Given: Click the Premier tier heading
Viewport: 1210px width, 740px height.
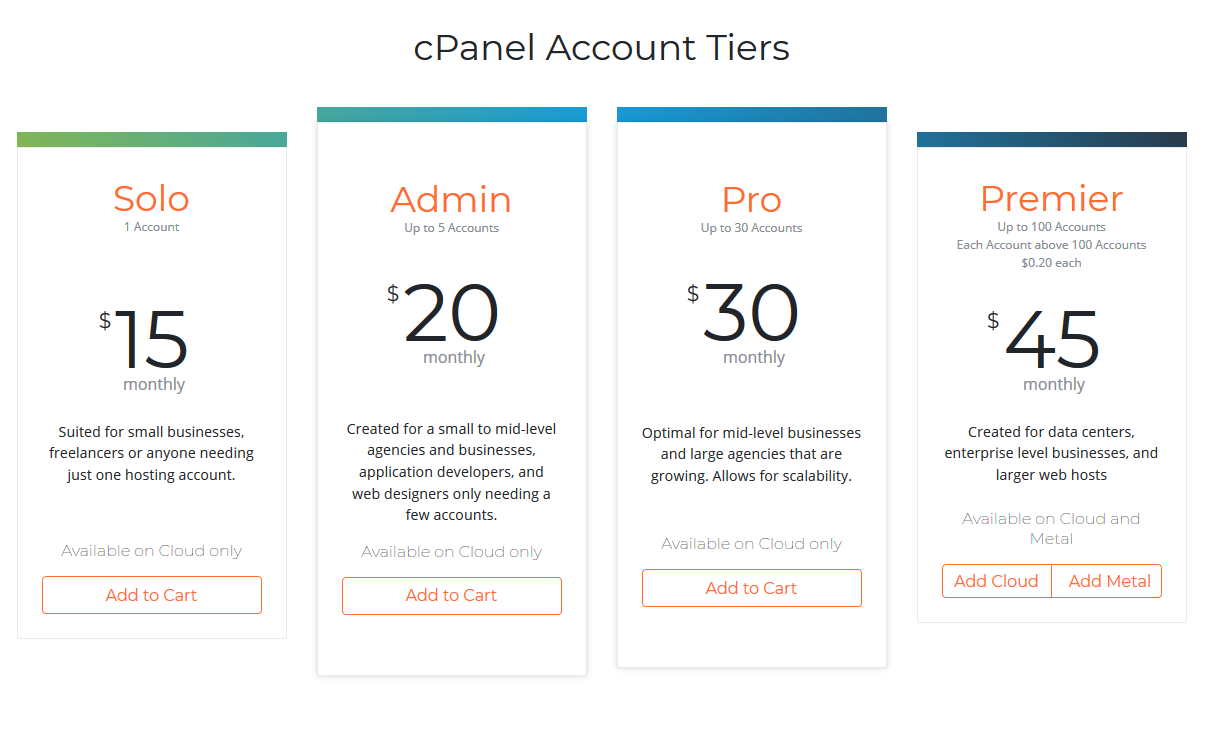Looking at the screenshot, I should point(1052,198).
